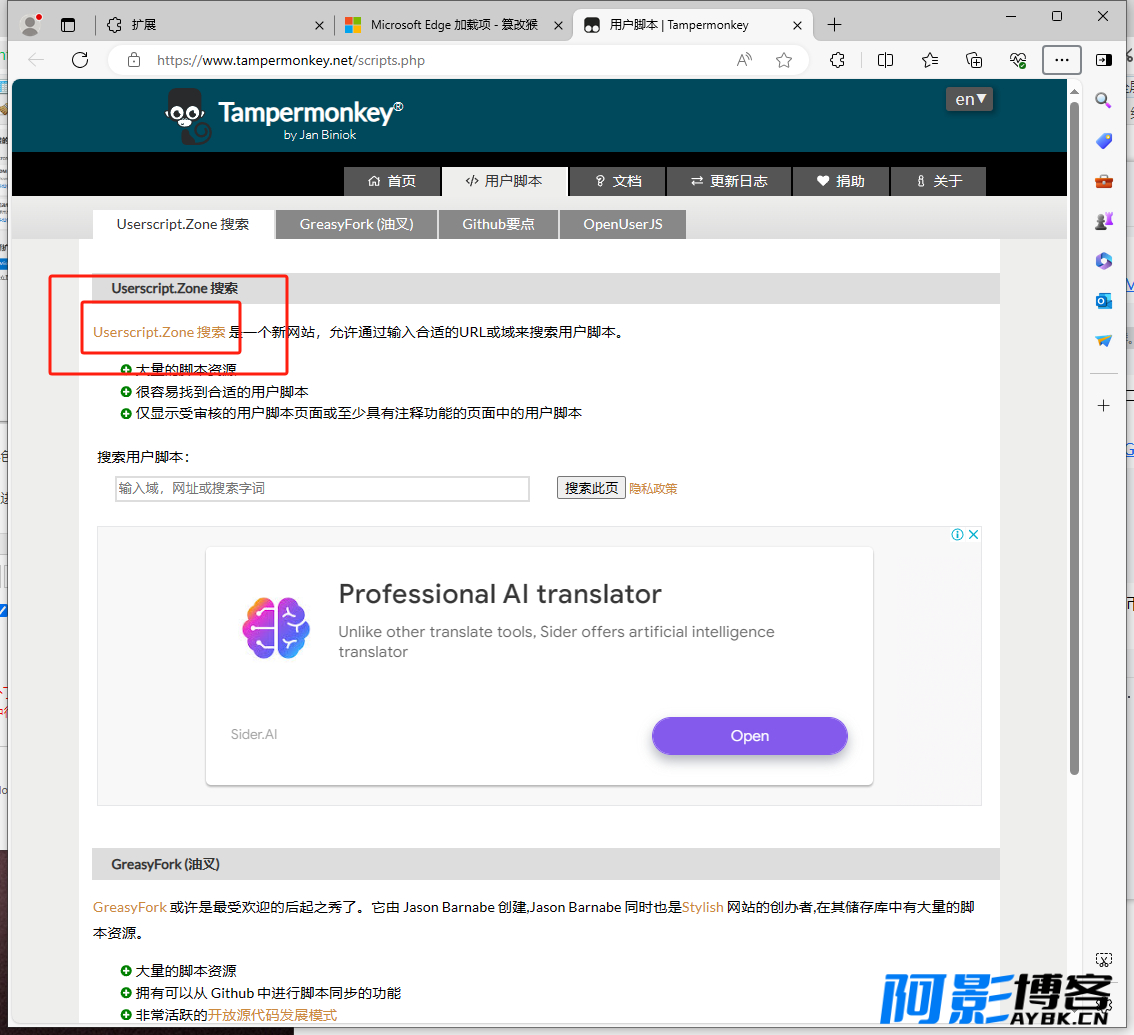The image size is (1134, 1035).
Task: Click the Tampermonkey logo
Action: click(x=284, y=116)
